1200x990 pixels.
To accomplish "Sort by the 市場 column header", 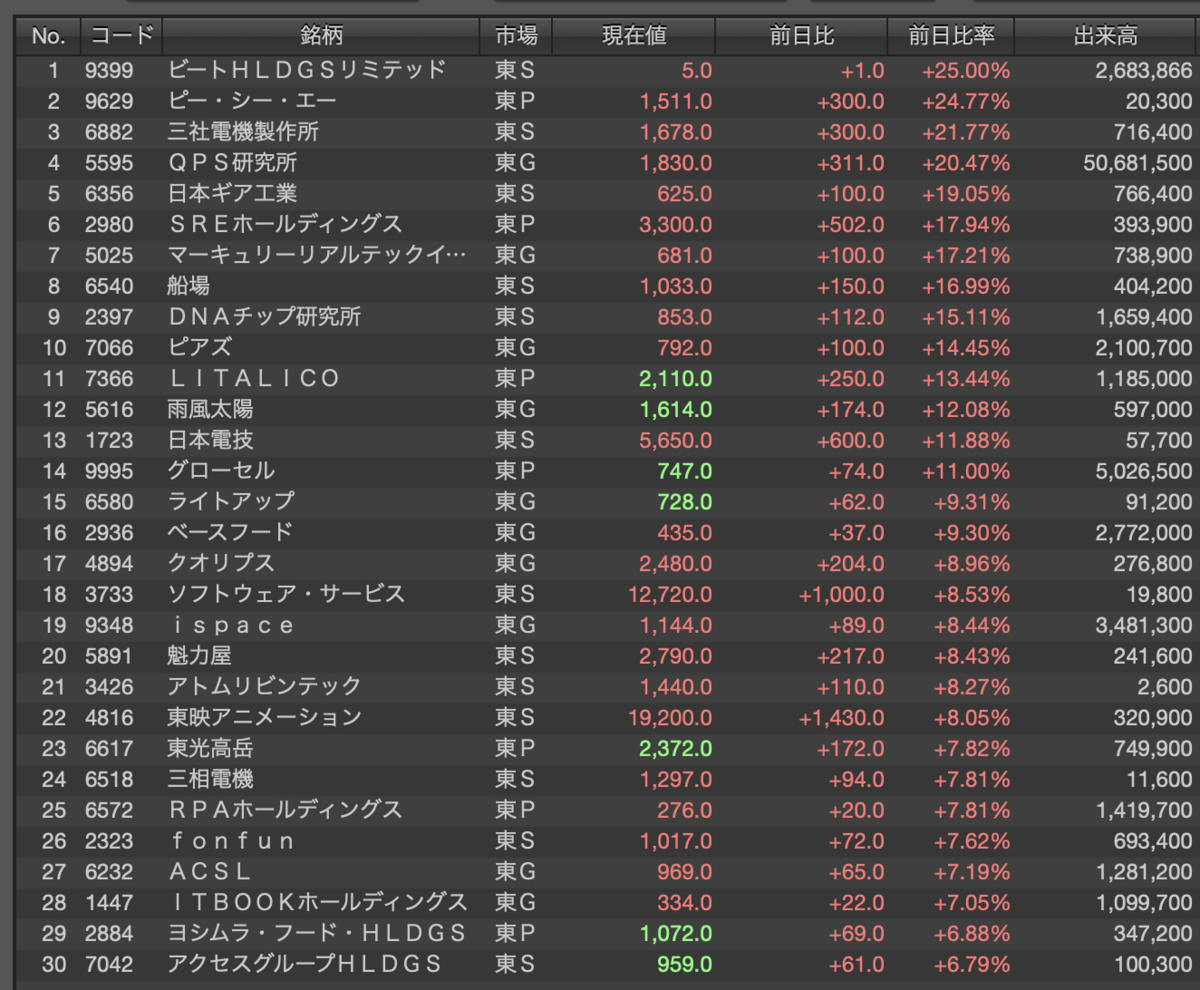I will [x=516, y=37].
